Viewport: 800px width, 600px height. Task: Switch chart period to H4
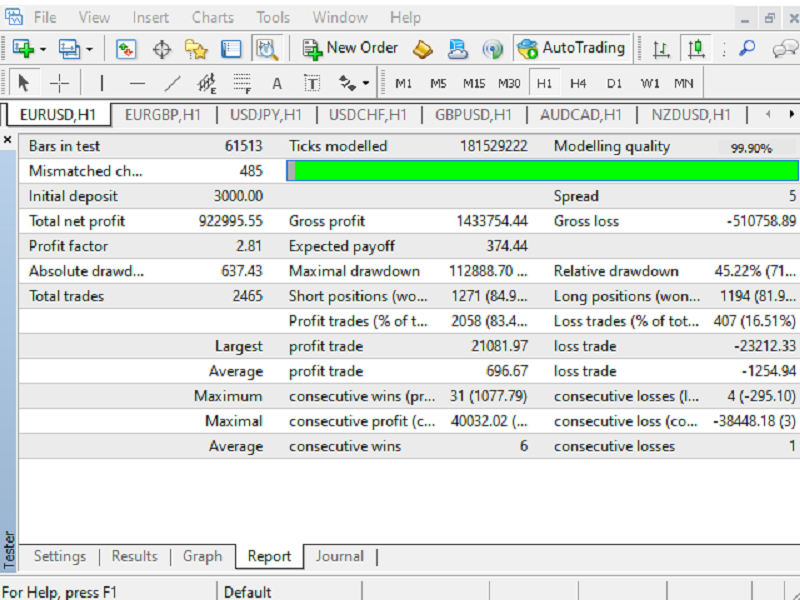pyautogui.click(x=578, y=83)
